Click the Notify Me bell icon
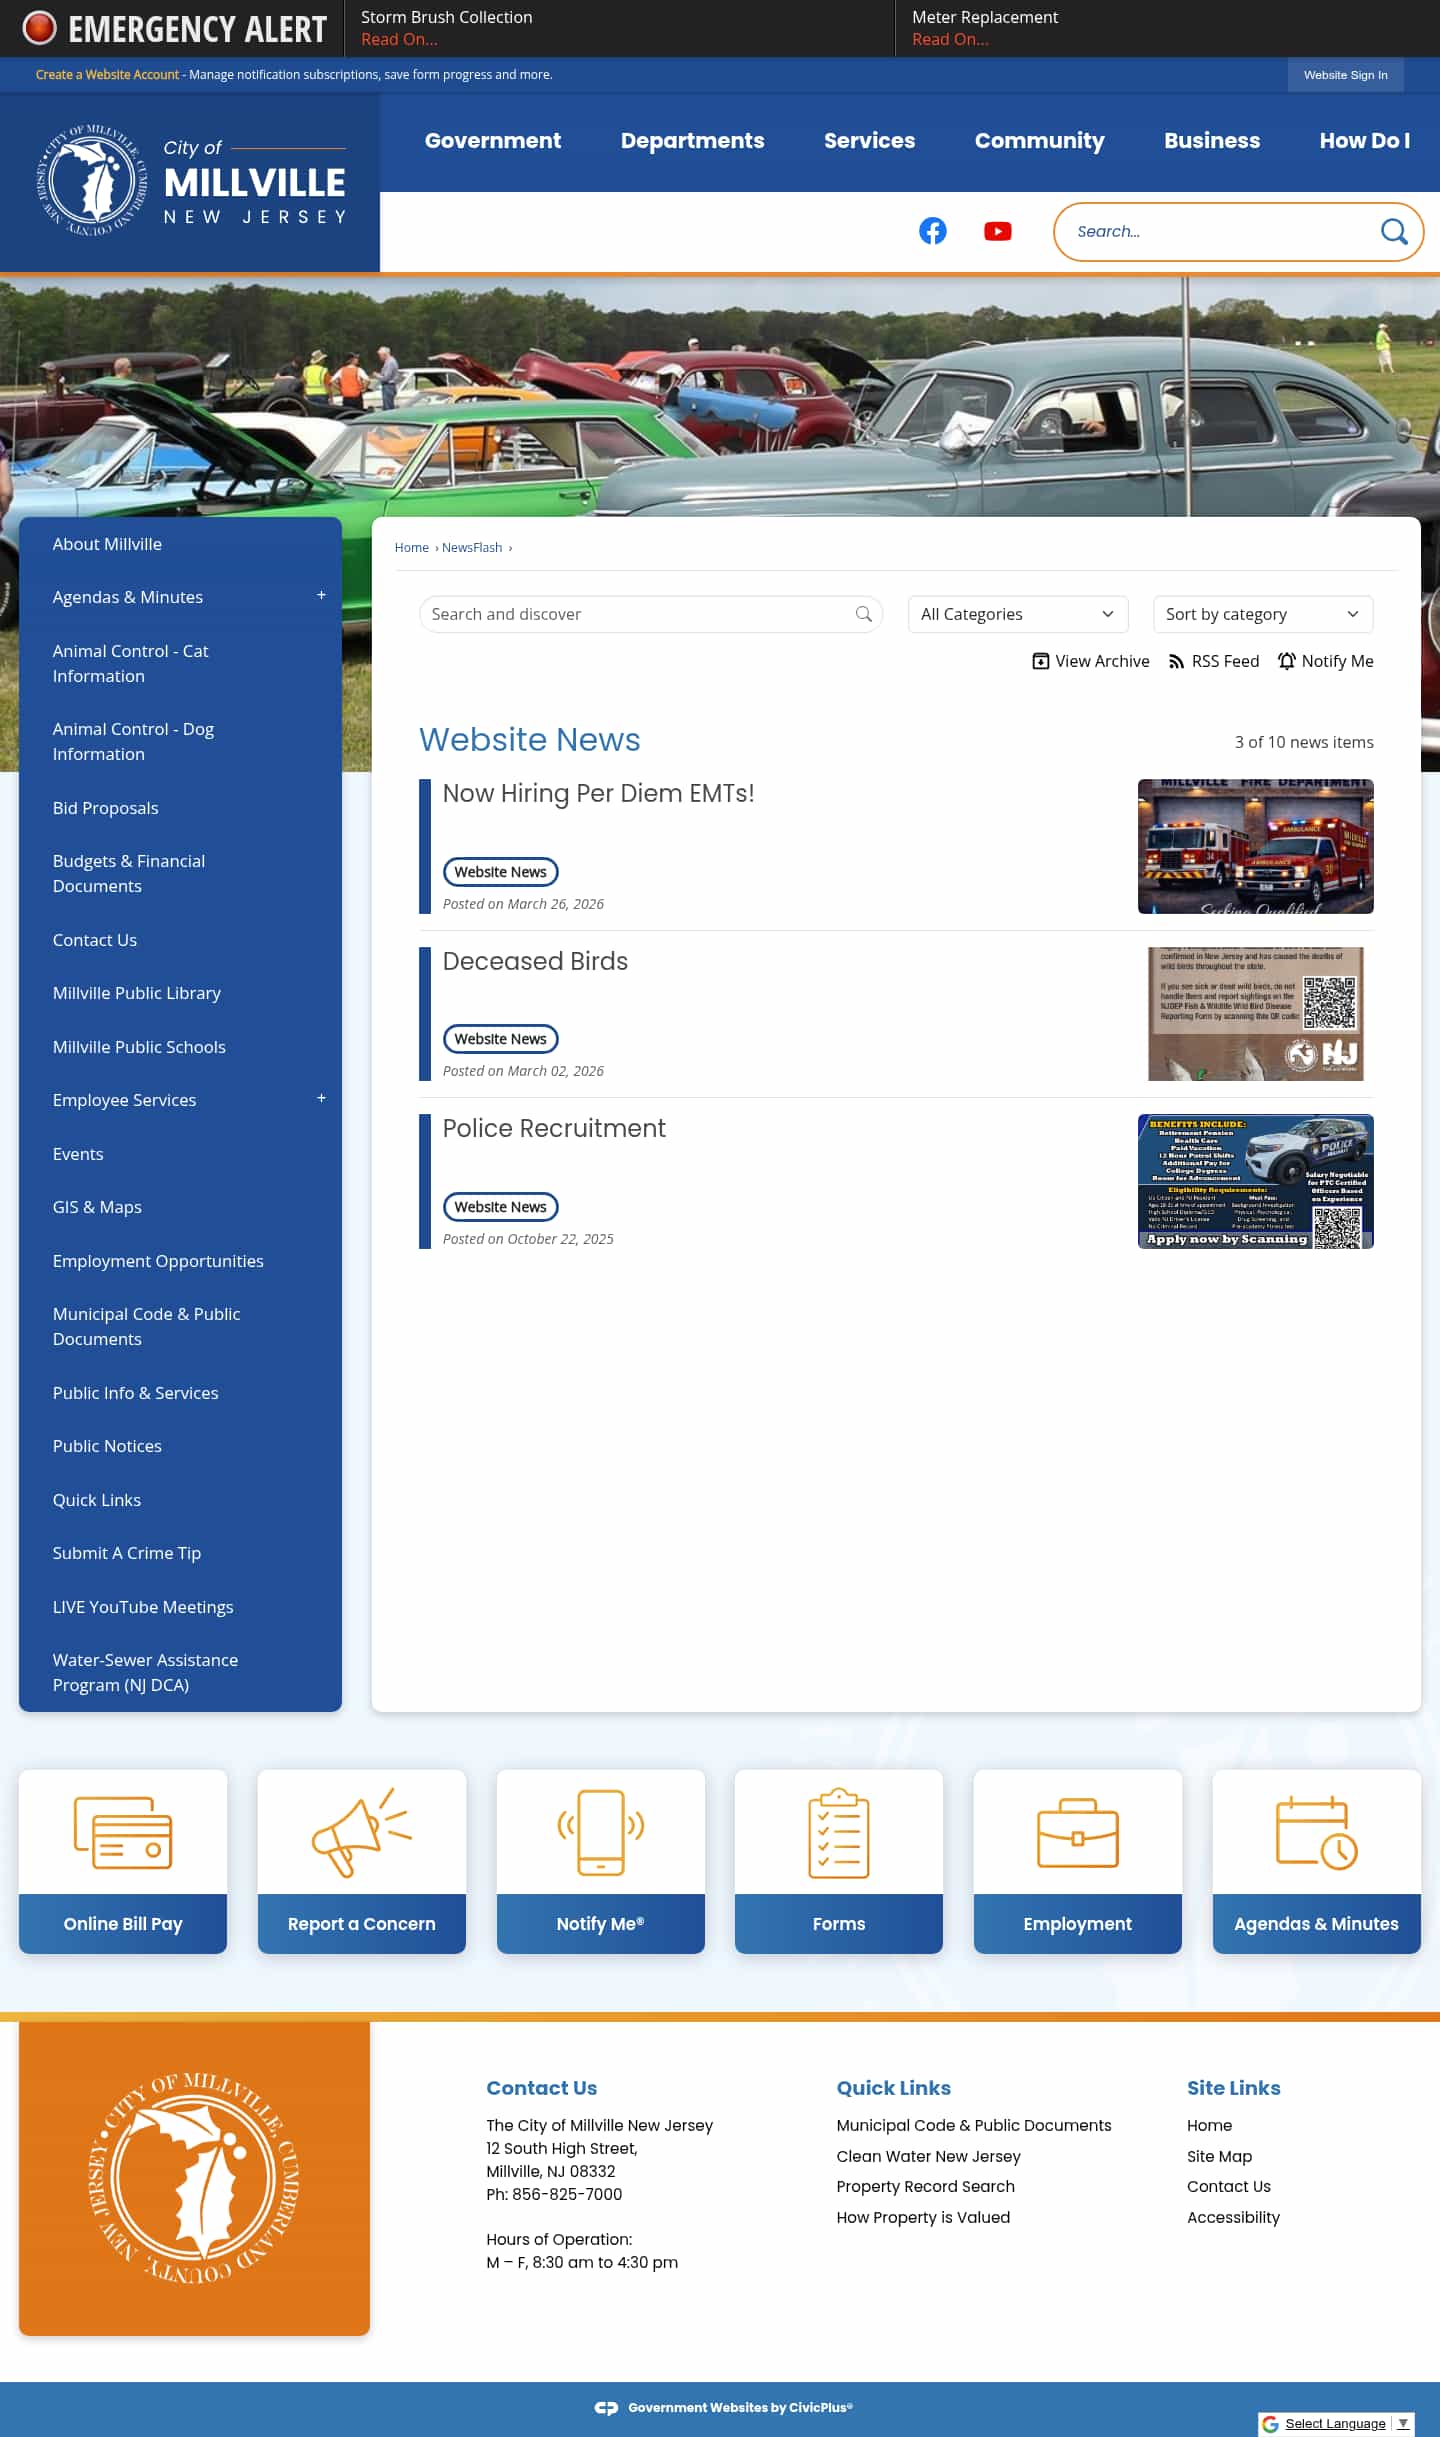This screenshot has width=1440, height=2437. coord(1286,661)
